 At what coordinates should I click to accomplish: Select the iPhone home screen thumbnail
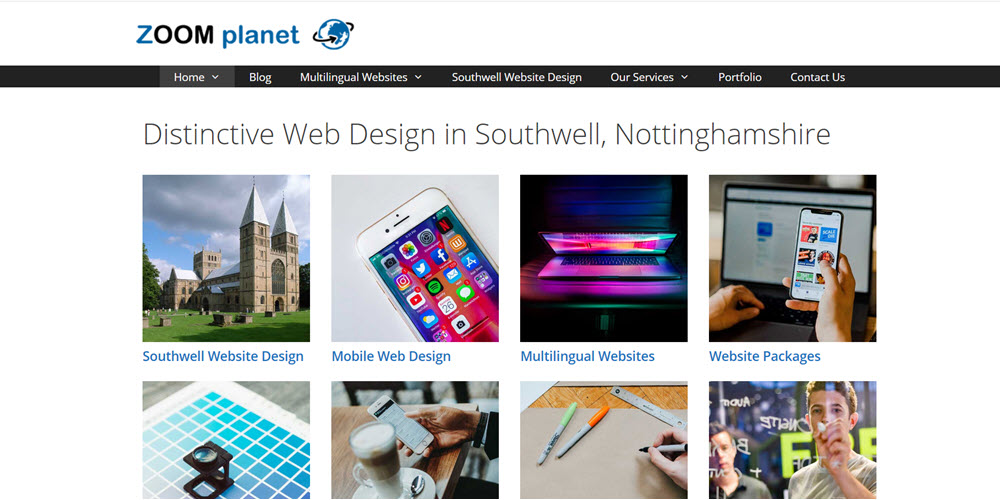(x=415, y=258)
